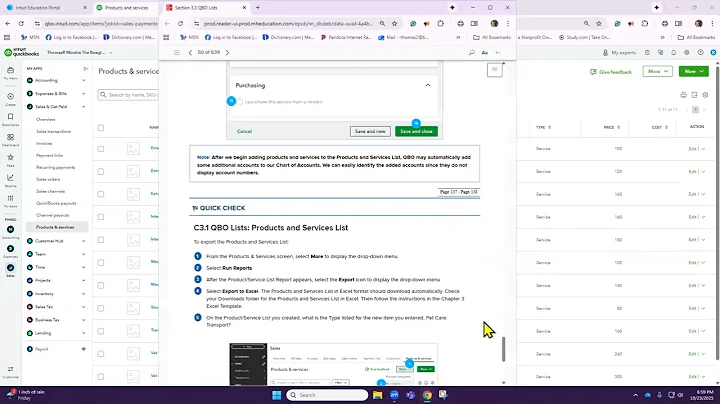Screen dimensions: 720x404
Task: Click Edit for the row priced 140
Action: pos(692,286)
